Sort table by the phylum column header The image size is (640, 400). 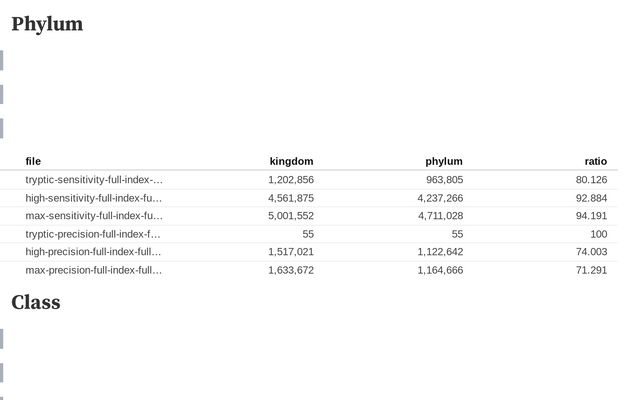pos(444,161)
